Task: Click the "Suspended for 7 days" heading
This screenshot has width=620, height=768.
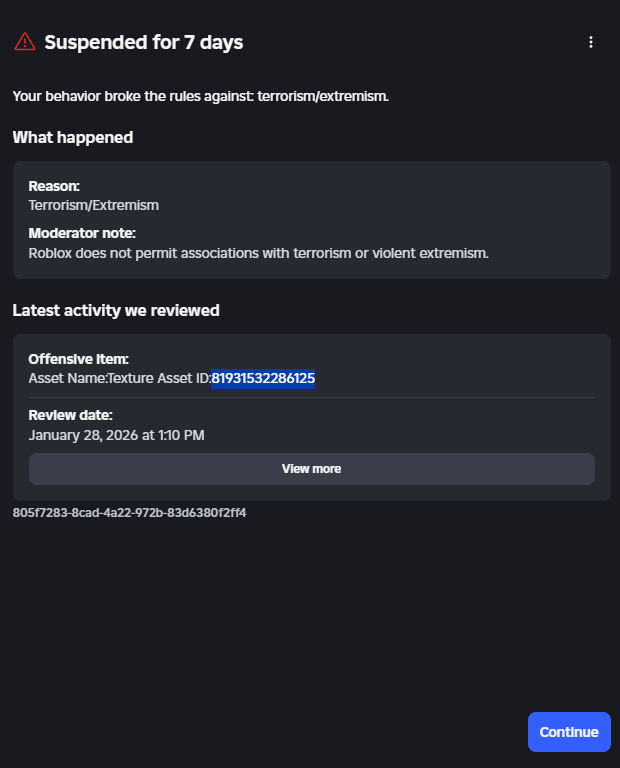Action: pyautogui.click(x=143, y=42)
